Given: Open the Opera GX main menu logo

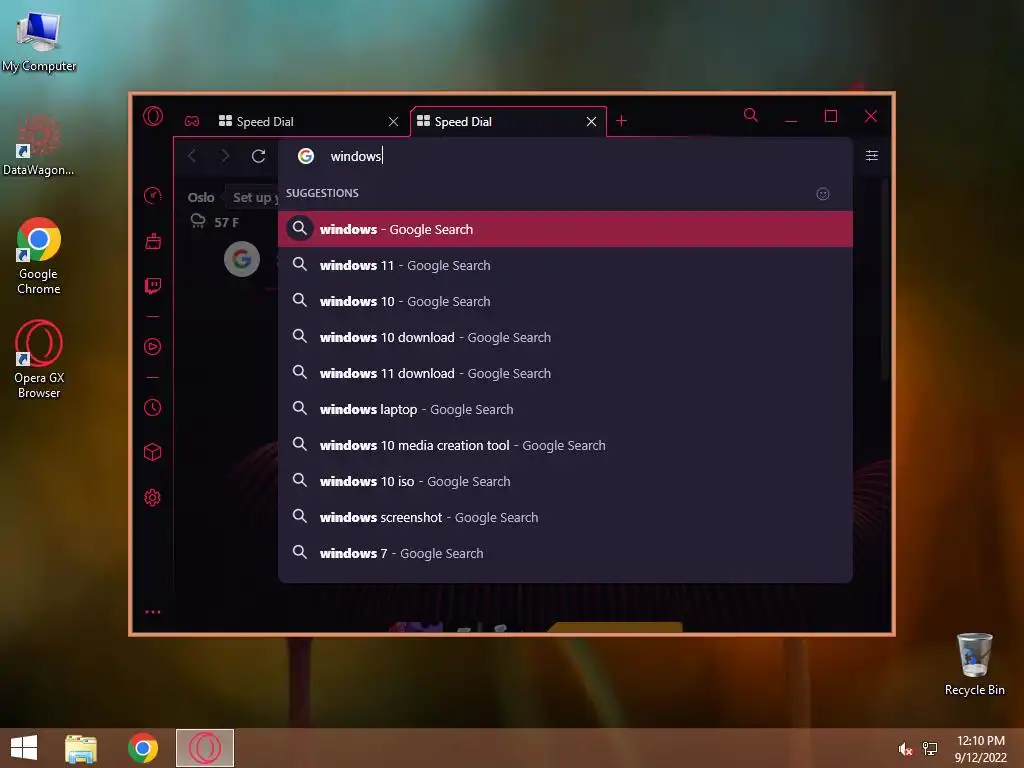Looking at the screenshot, I should pos(153,117).
